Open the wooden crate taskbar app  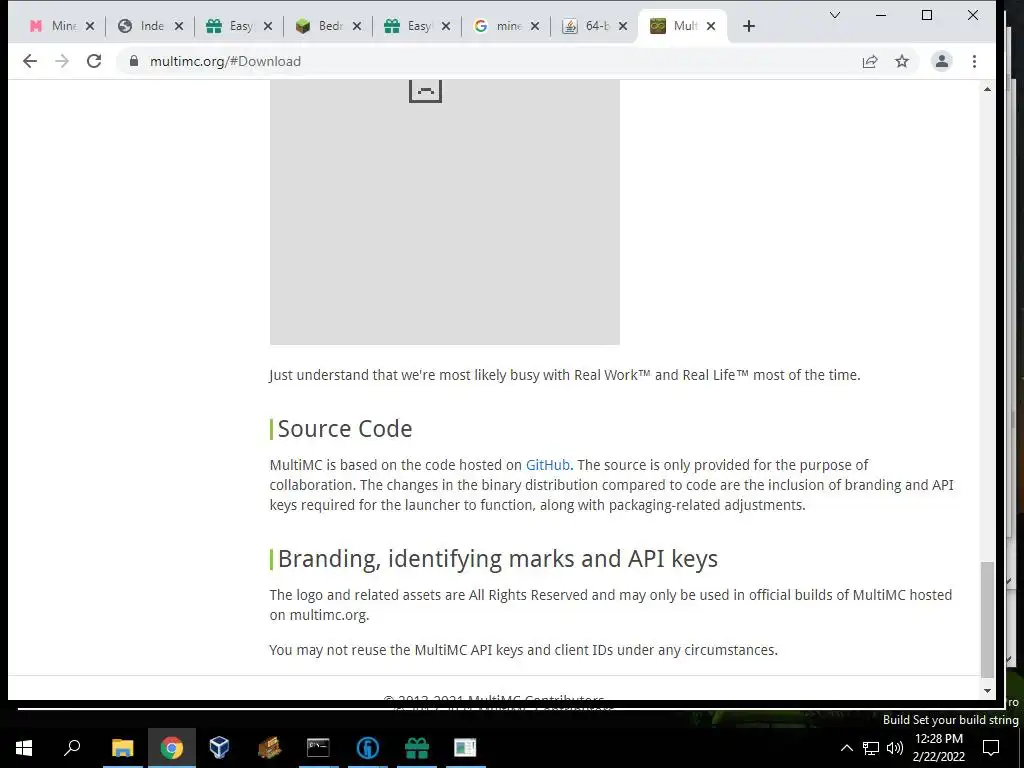(269, 748)
